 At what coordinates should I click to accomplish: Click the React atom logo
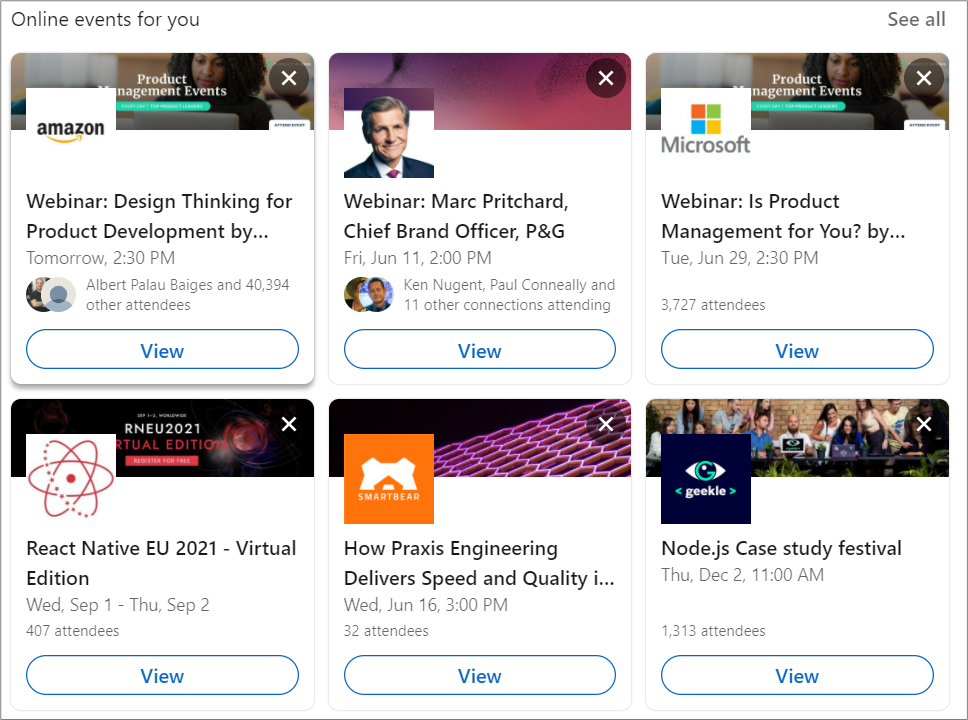[x=71, y=478]
